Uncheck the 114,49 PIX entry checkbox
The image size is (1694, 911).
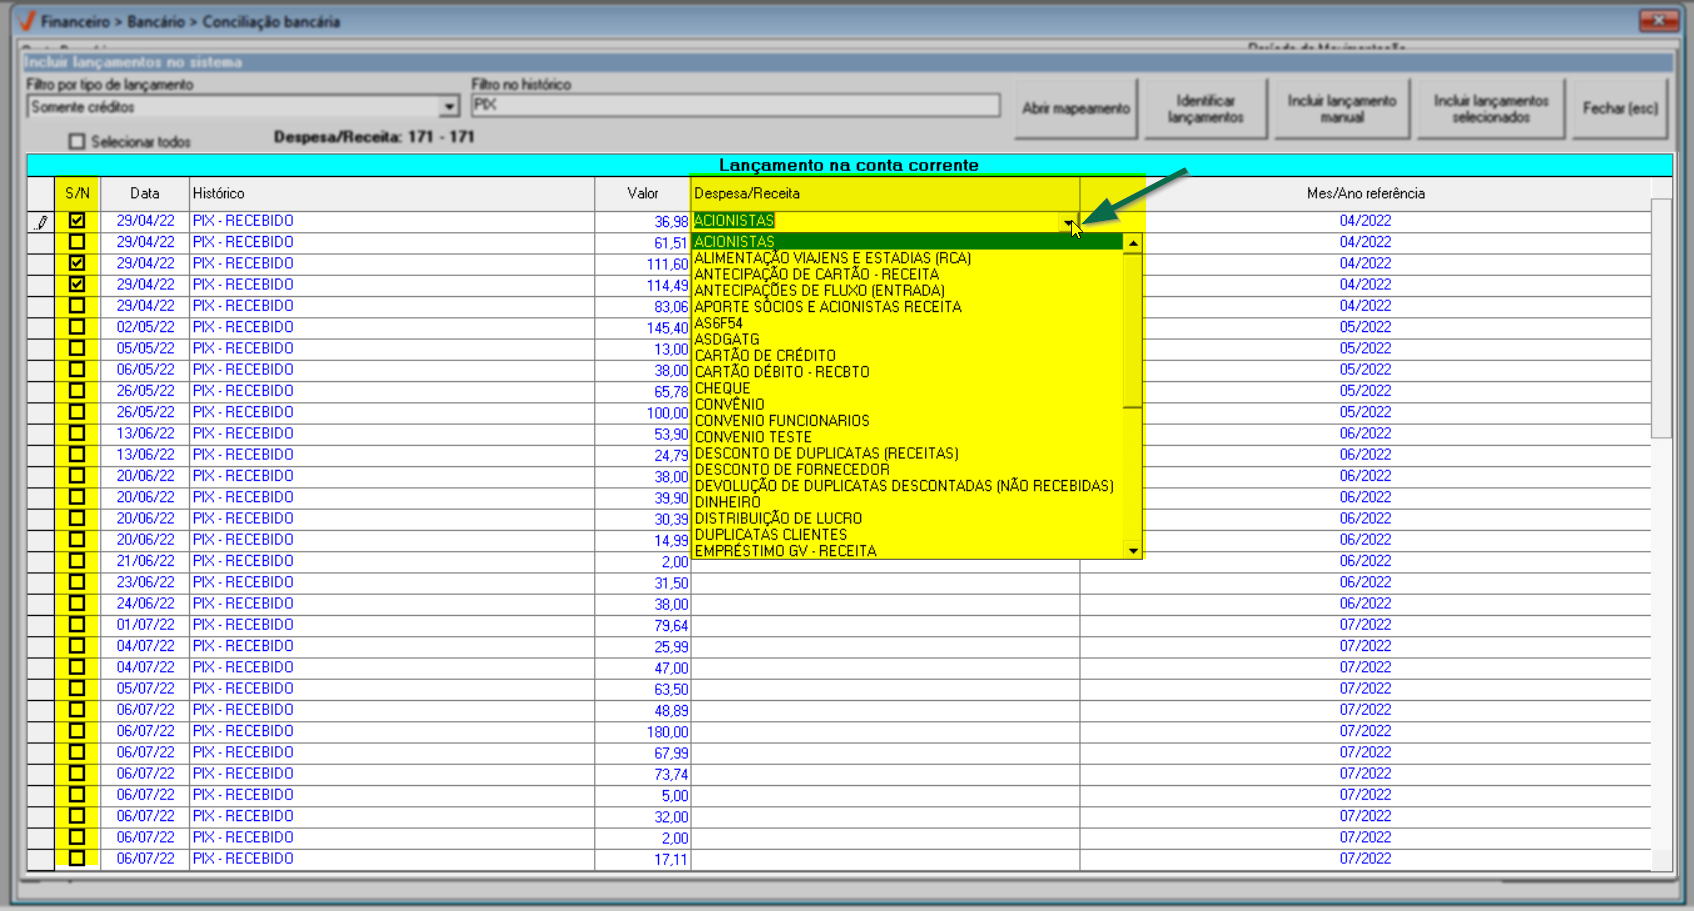tap(77, 285)
